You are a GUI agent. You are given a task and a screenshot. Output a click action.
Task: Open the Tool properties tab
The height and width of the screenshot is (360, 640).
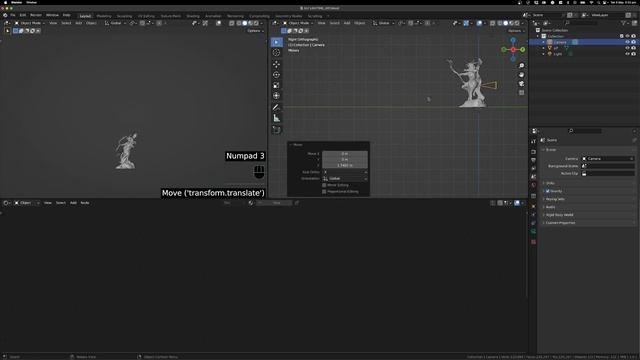coord(533,141)
